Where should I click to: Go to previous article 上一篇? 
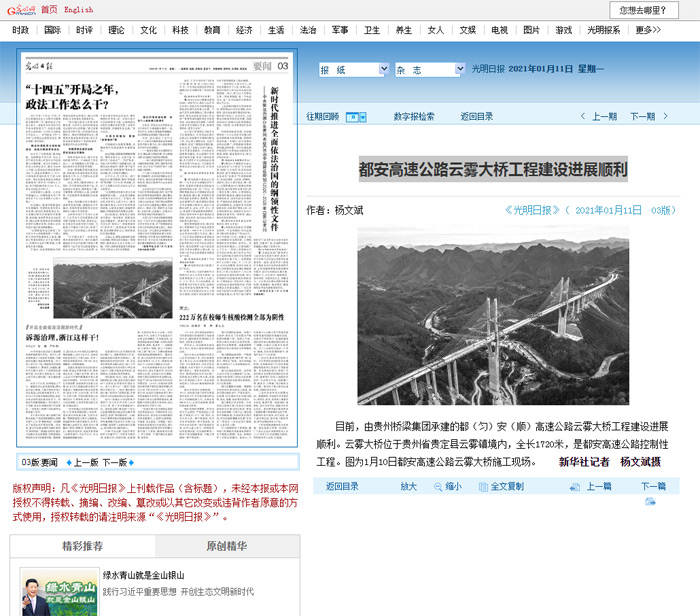point(599,486)
